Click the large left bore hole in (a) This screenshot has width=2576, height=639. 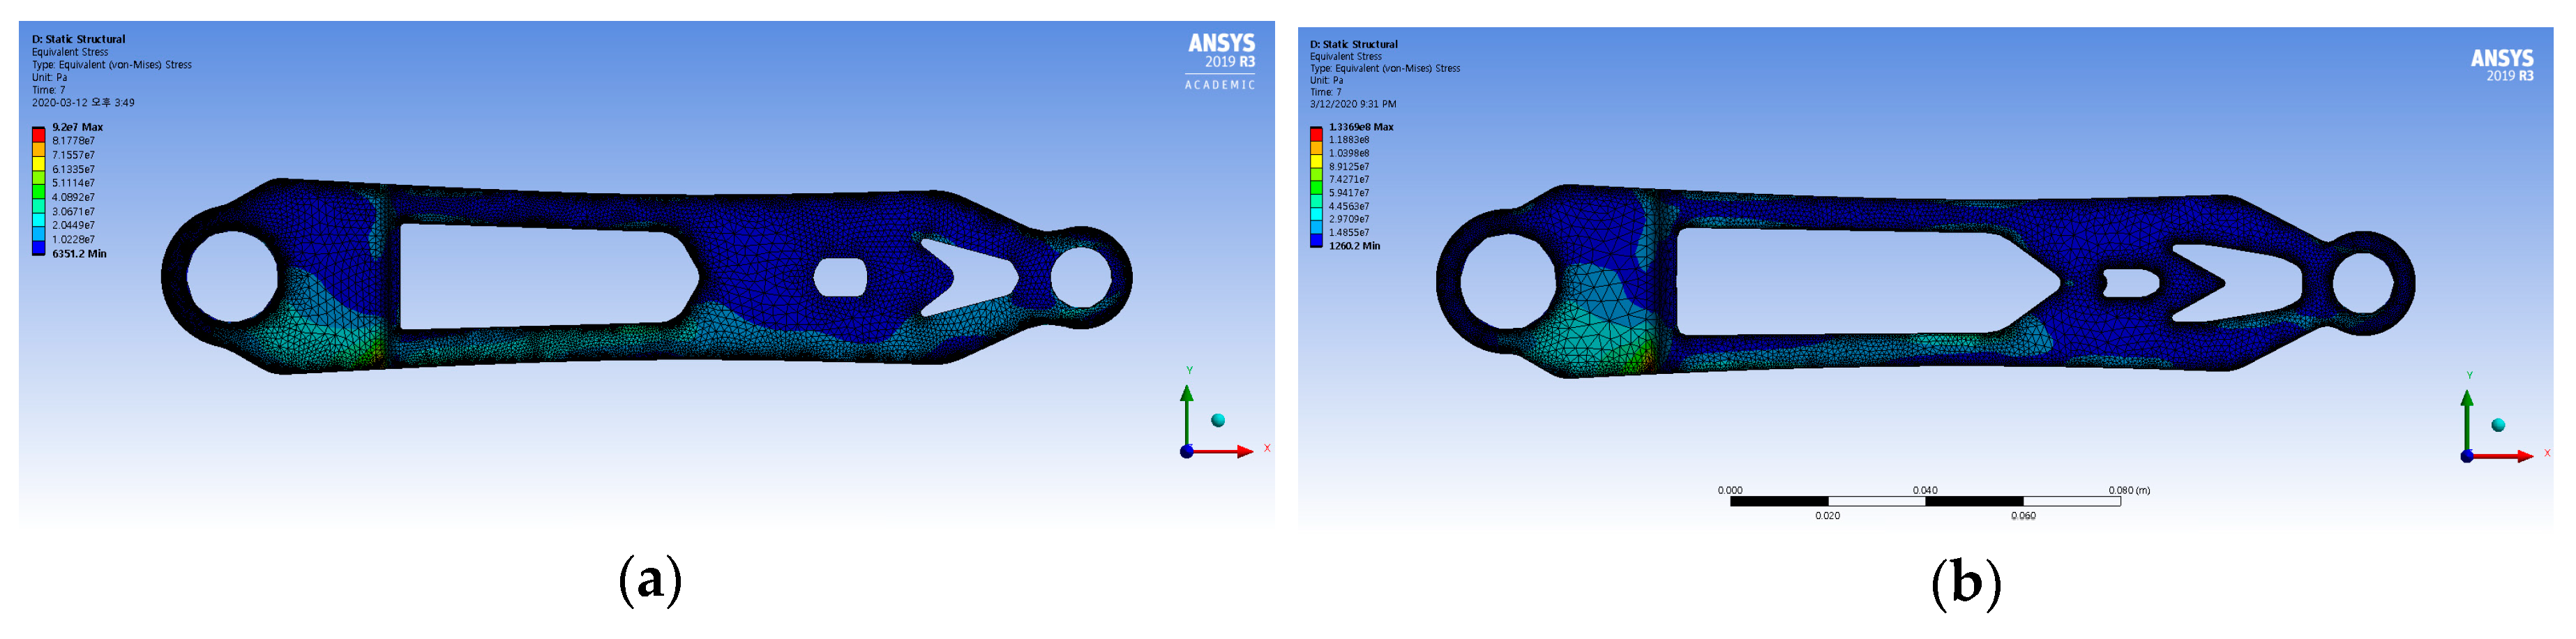tap(232, 277)
